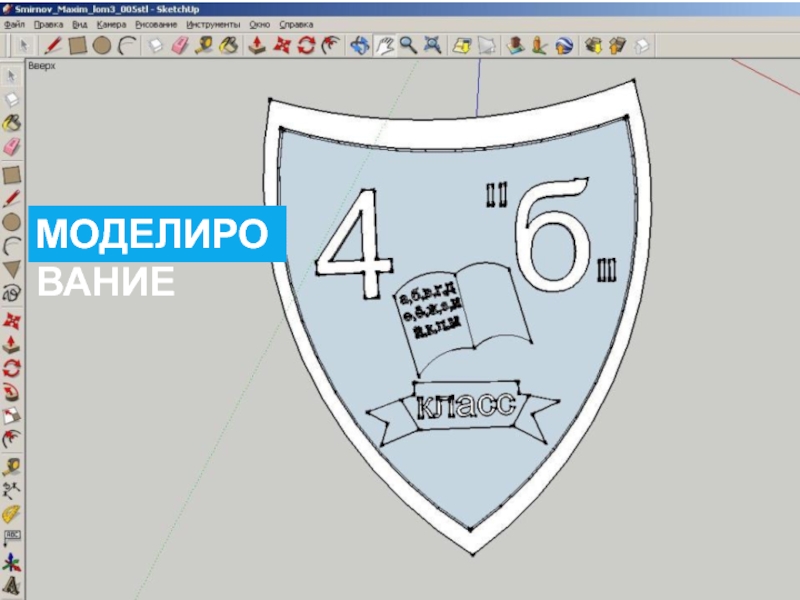Open the Камера menu
Screen dimensions: 800x600
click(x=111, y=24)
